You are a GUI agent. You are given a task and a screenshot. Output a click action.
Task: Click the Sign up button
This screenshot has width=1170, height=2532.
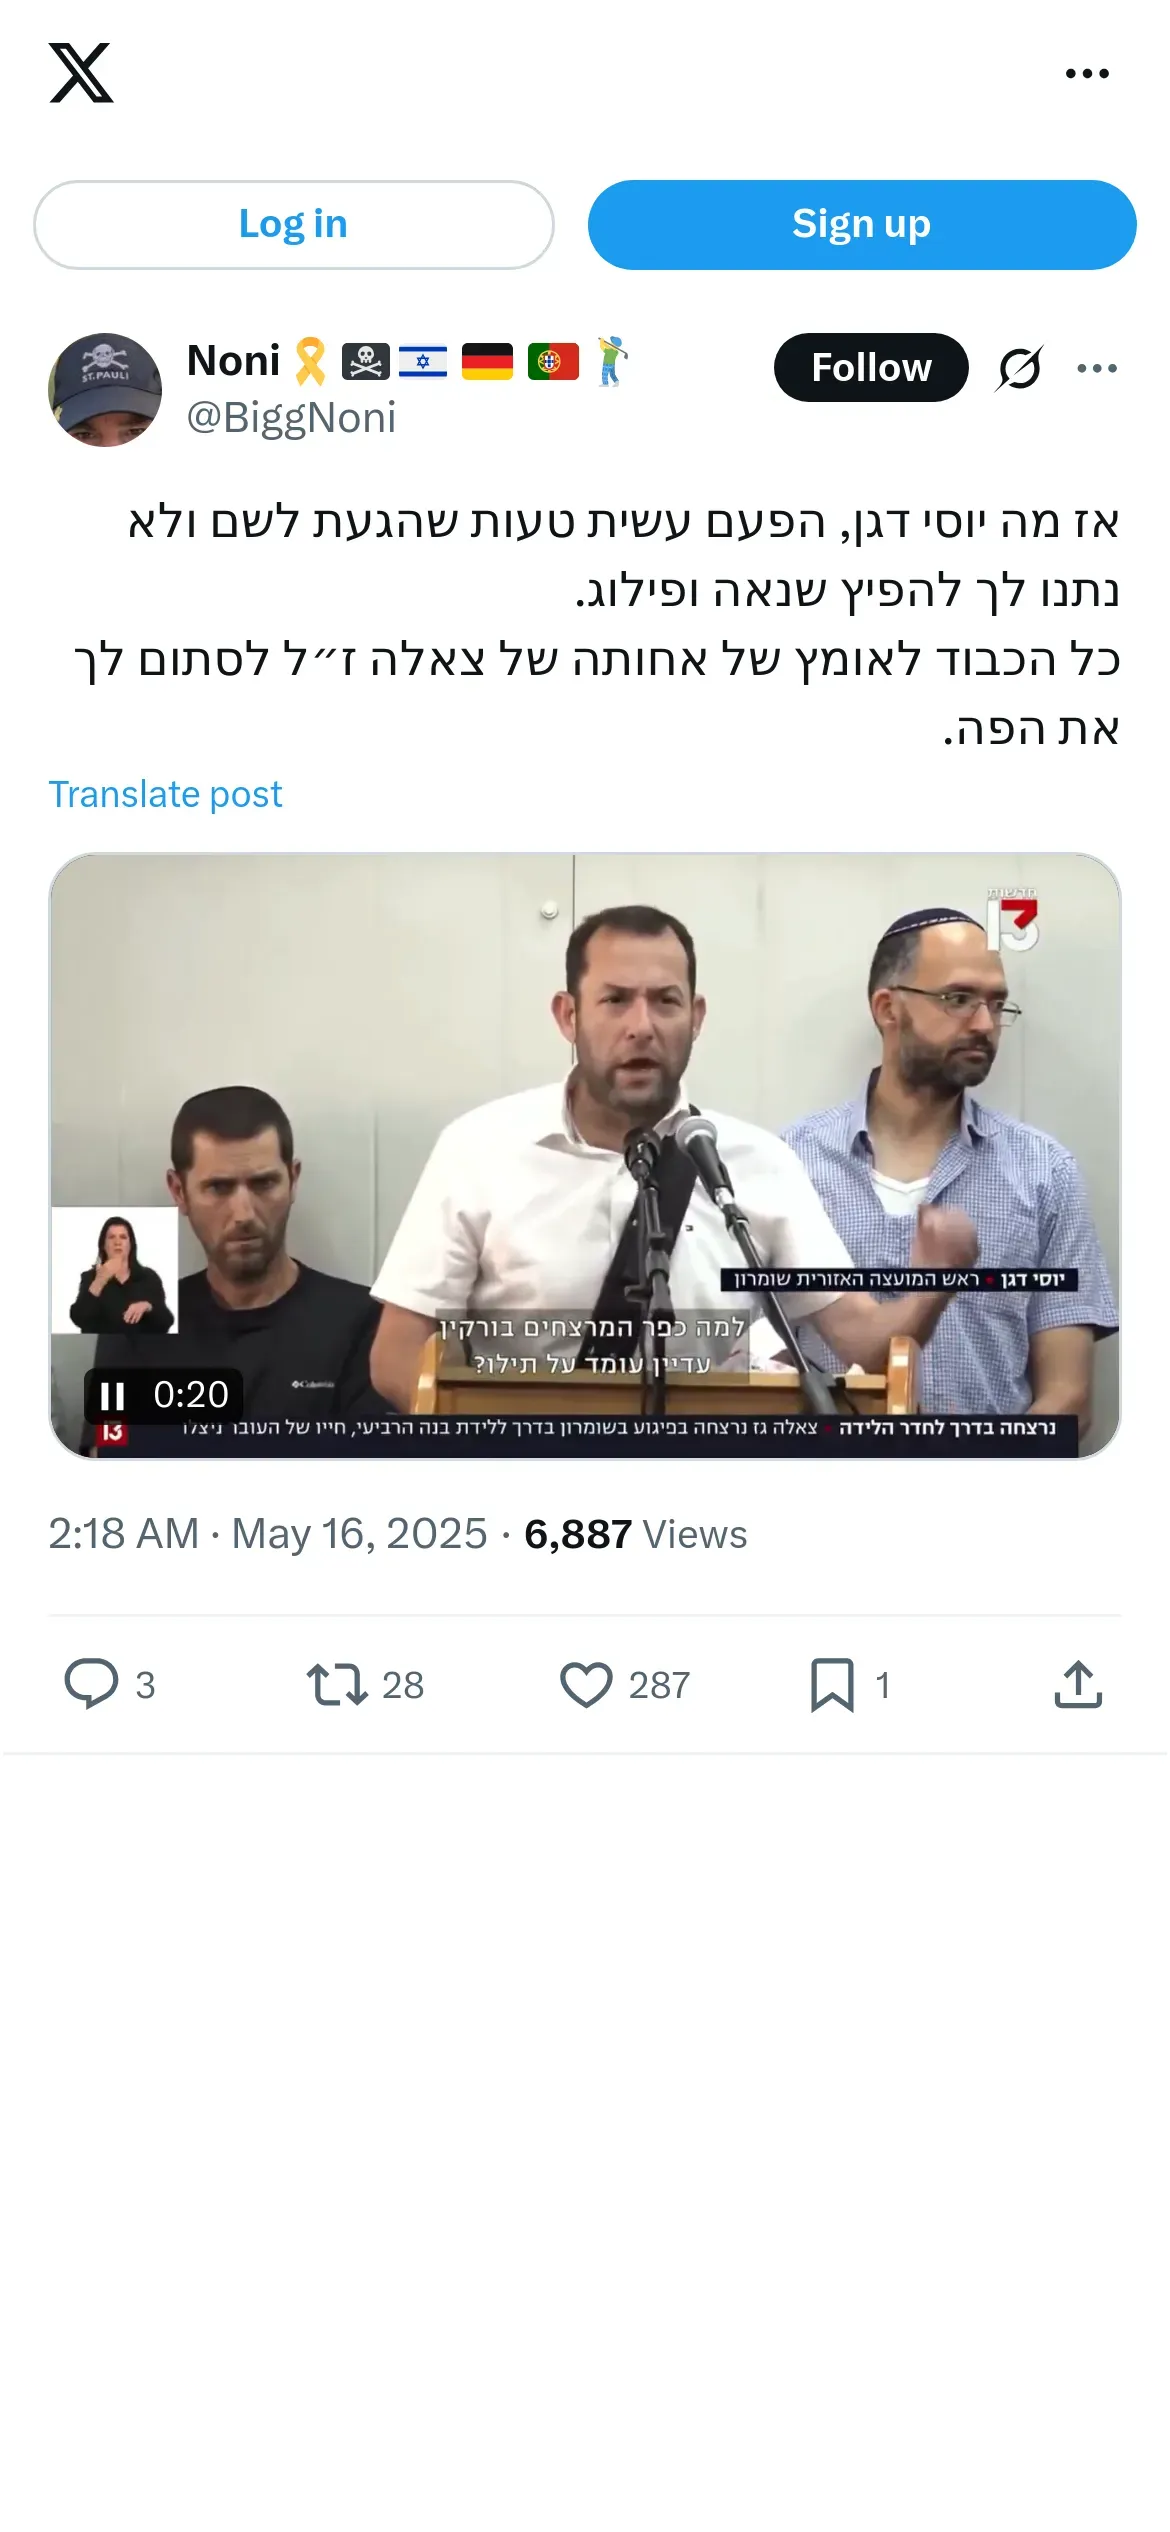(861, 224)
